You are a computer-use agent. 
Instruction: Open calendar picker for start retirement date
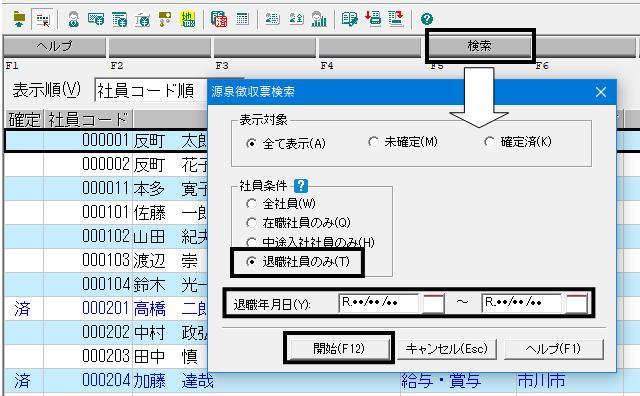[432, 303]
